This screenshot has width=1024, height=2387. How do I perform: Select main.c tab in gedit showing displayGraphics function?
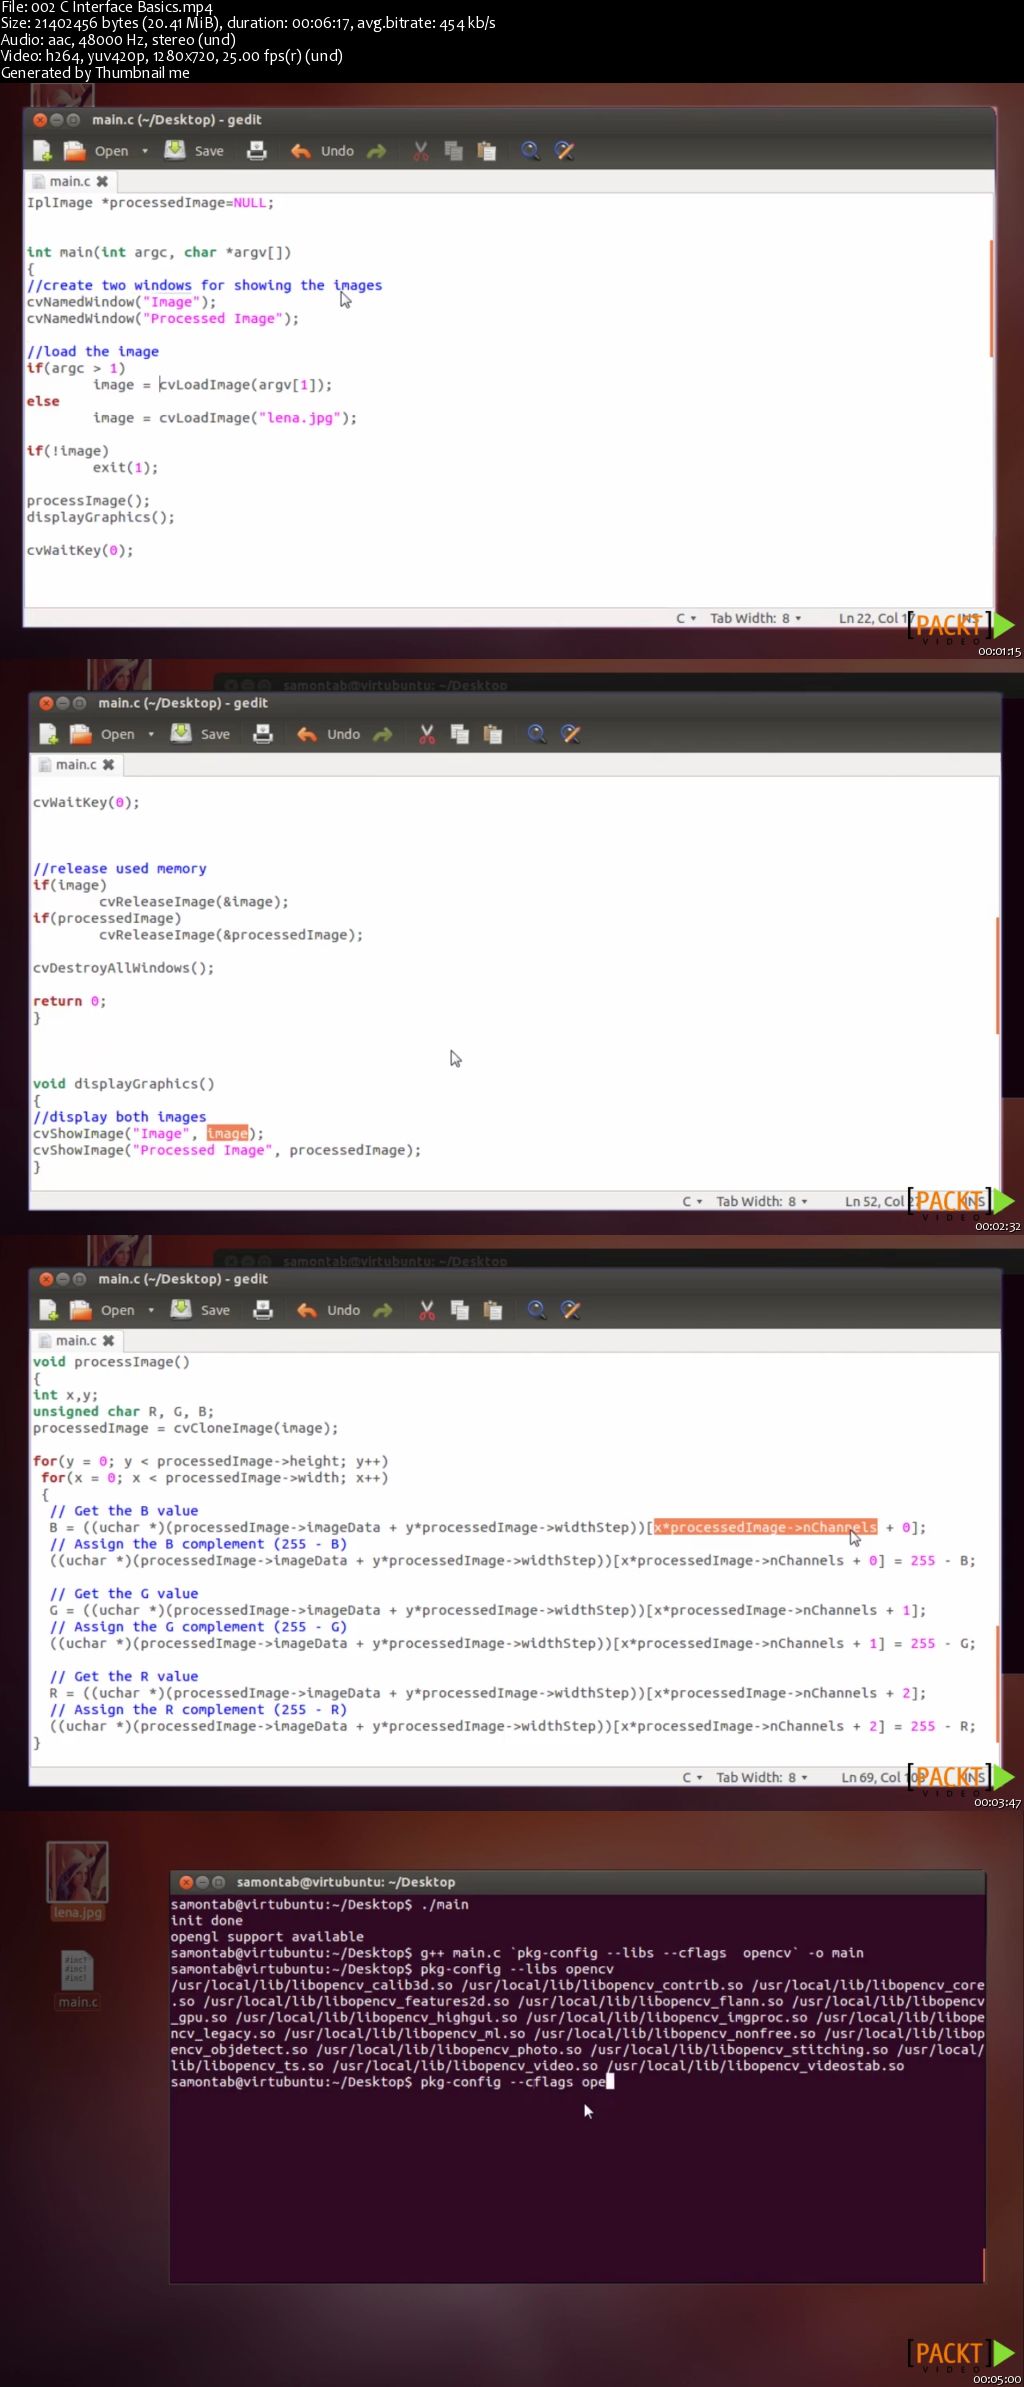pos(76,764)
